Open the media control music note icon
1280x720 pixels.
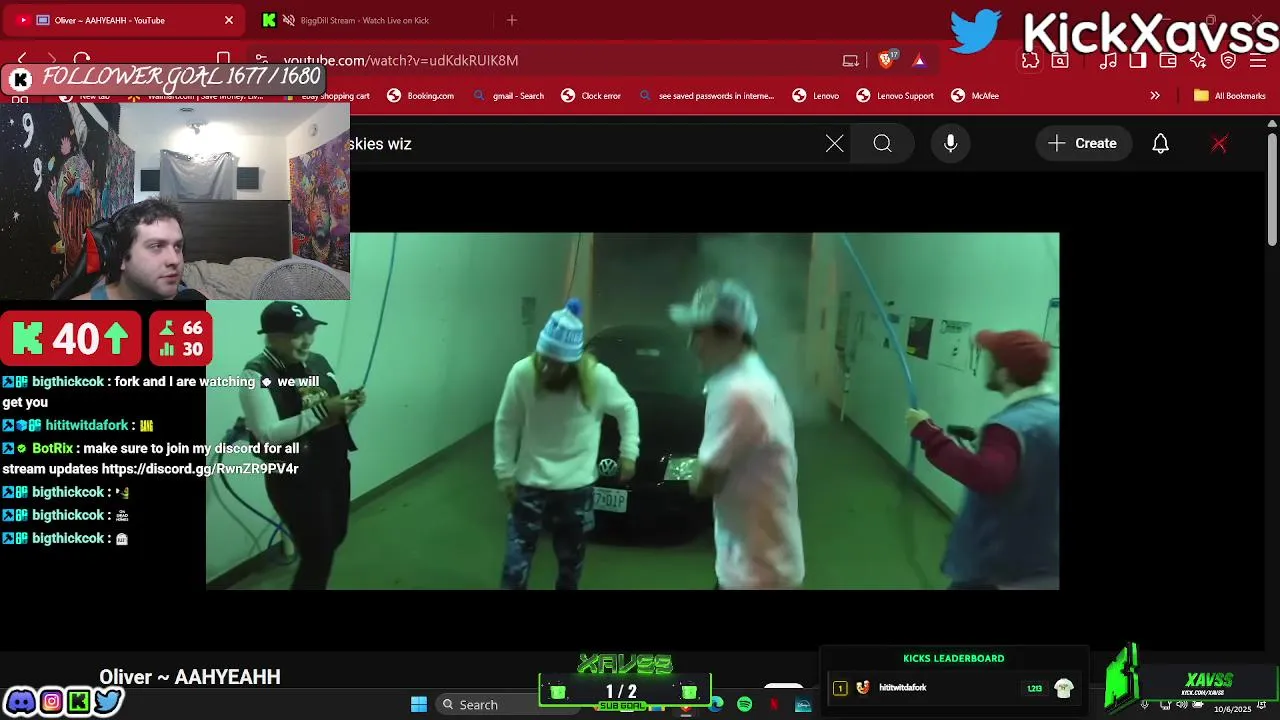point(1108,60)
